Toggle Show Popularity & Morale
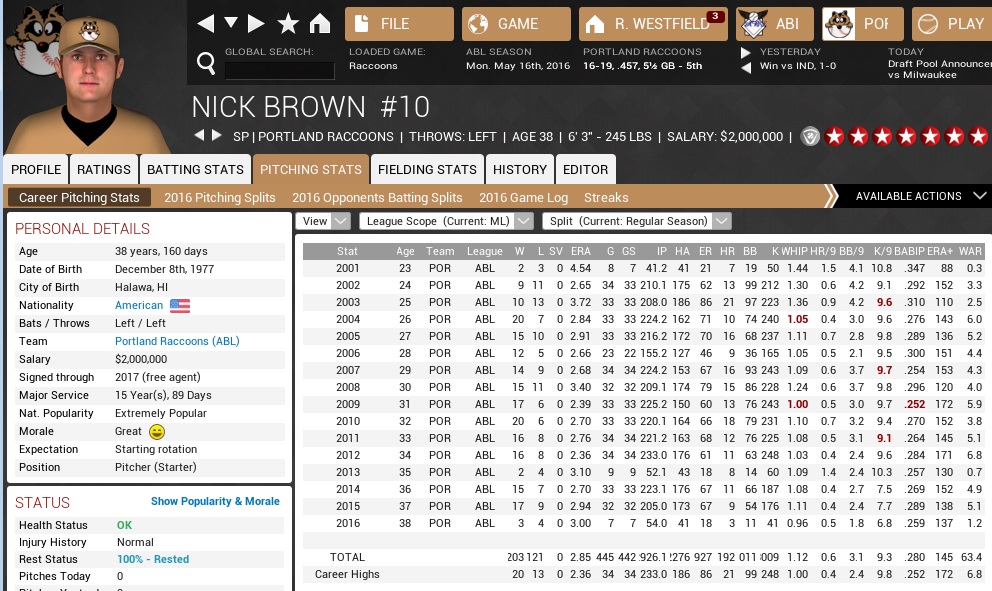 pos(215,501)
